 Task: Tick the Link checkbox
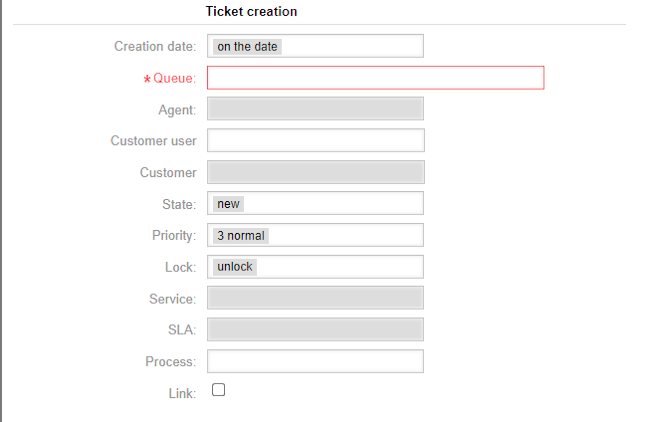219,391
